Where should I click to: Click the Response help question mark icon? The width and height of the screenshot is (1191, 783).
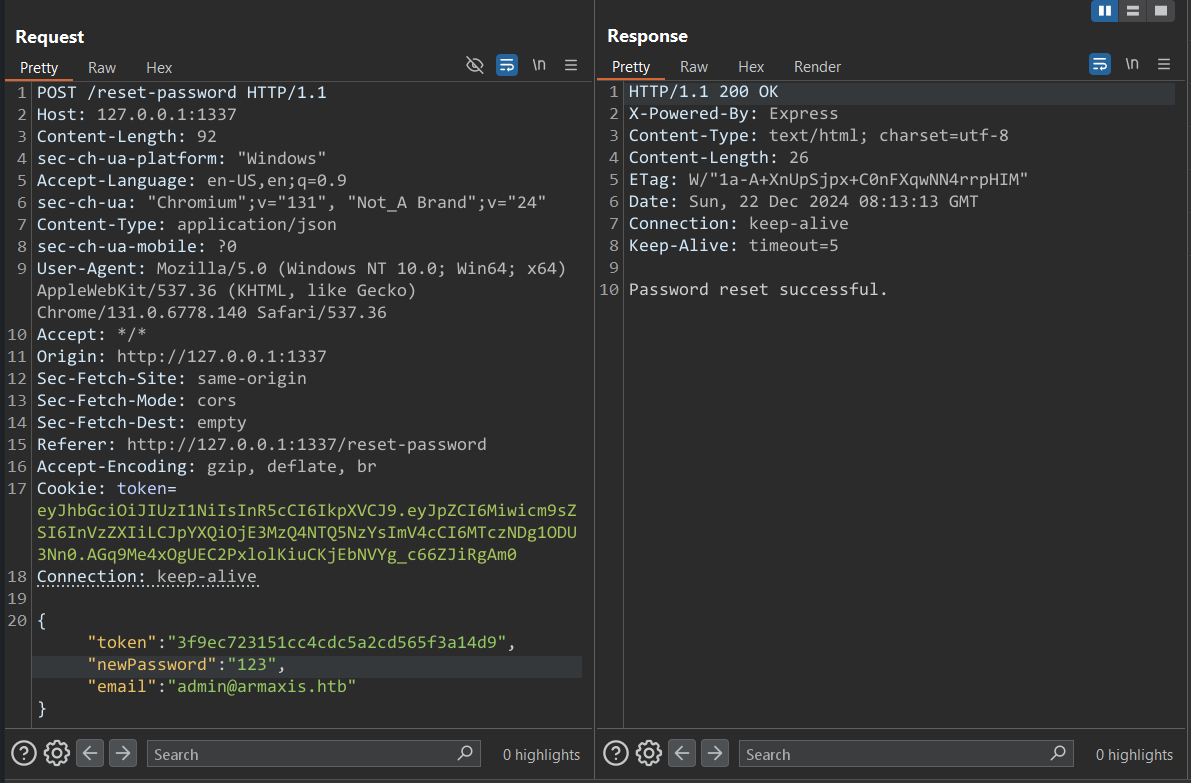(616, 753)
